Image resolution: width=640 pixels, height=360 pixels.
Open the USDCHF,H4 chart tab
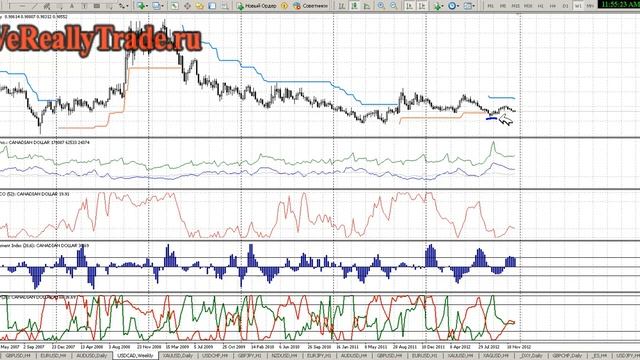click(215, 356)
